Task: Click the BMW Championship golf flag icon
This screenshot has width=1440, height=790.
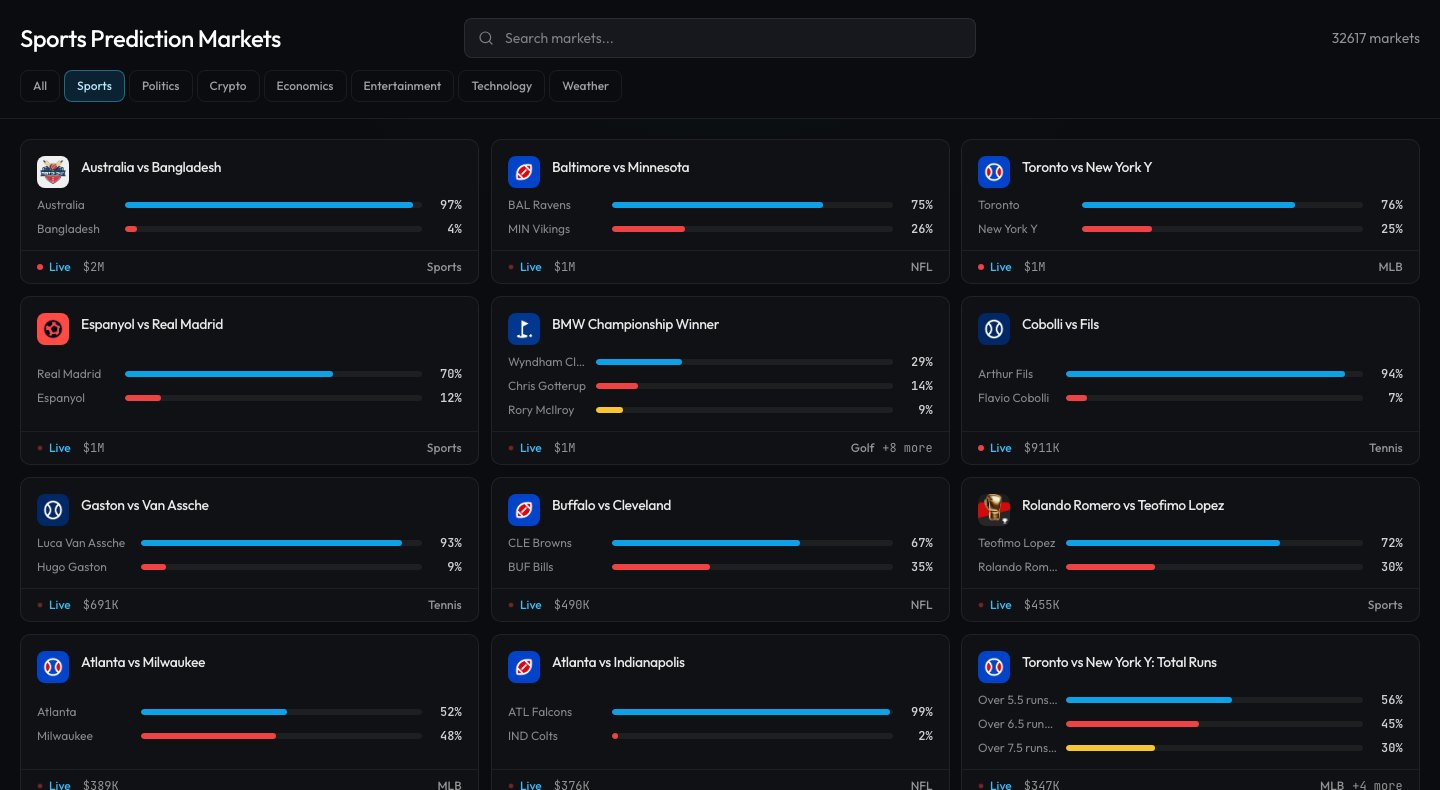Action: (524, 329)
